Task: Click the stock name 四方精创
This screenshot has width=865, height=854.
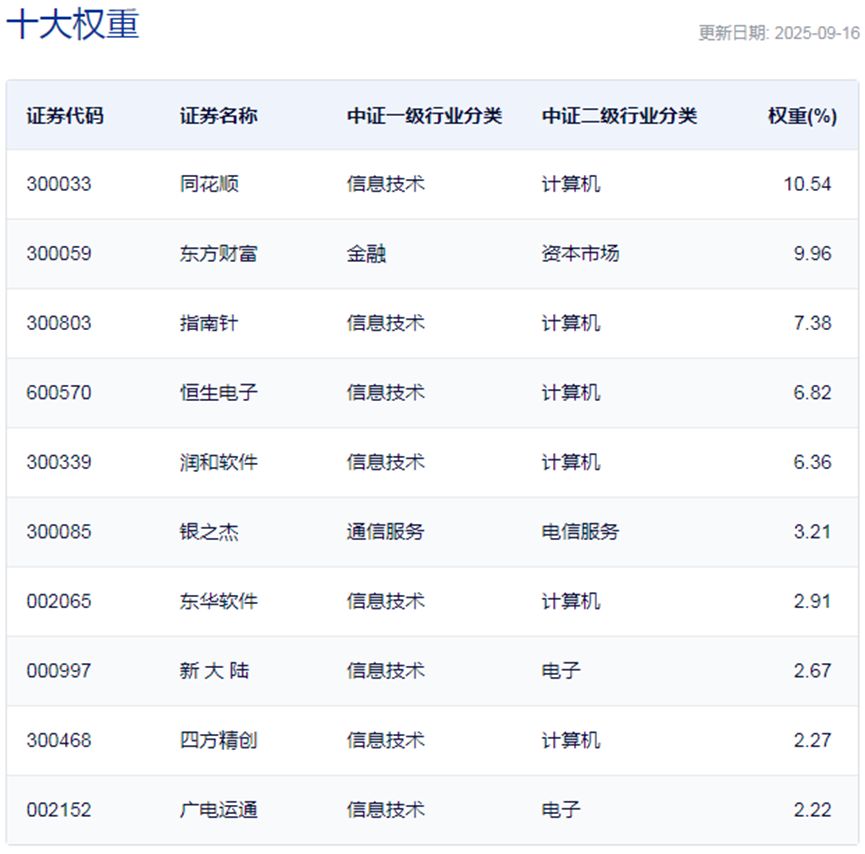Action: [218, 740]
